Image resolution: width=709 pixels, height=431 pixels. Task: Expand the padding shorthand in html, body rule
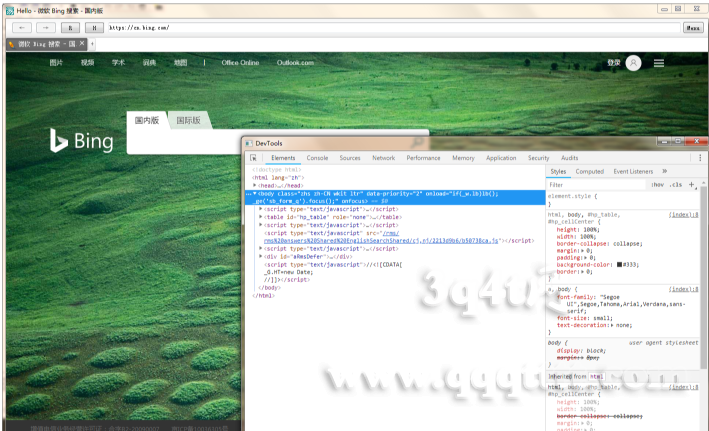(586, 257)
